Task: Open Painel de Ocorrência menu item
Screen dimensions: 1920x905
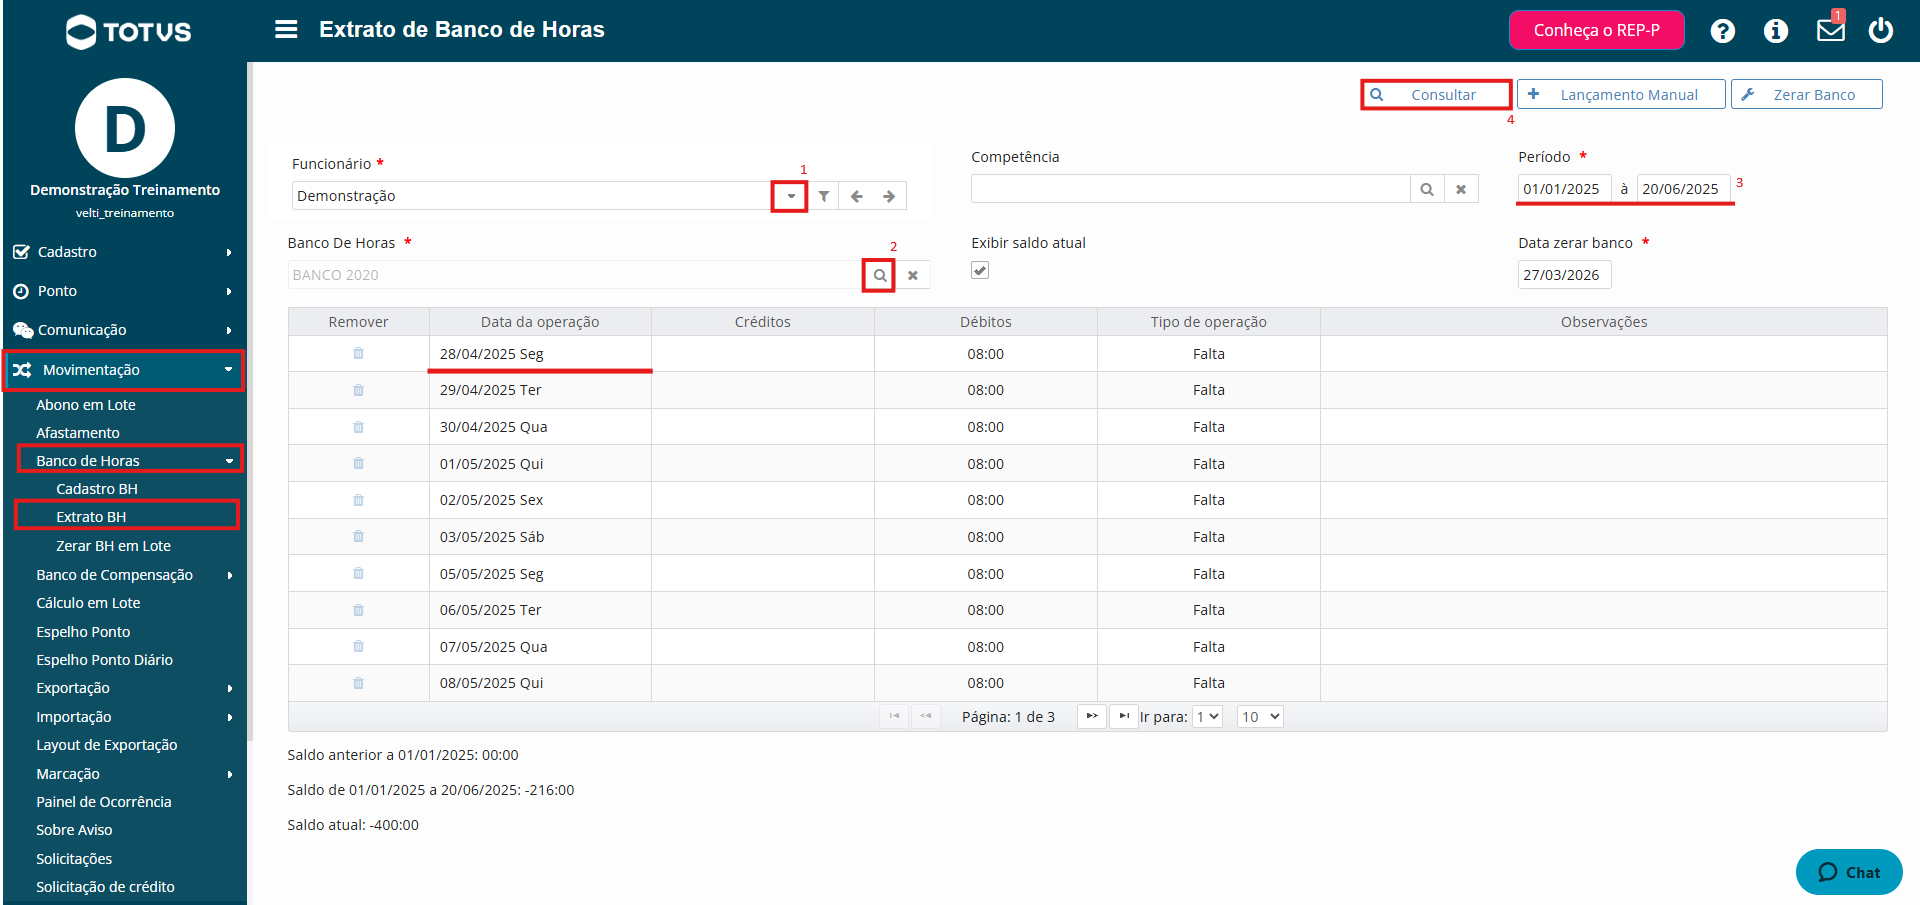Action: click(x=104, y=802)
